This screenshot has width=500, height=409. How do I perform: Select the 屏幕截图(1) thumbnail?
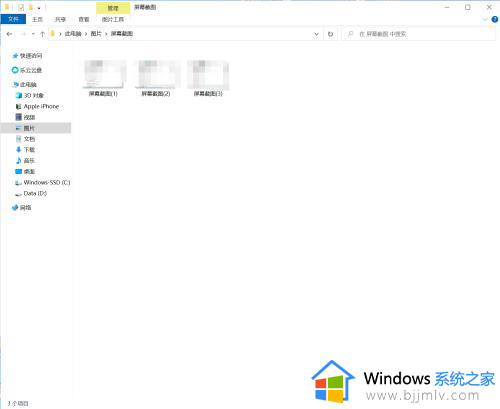[x=104, y=74]
